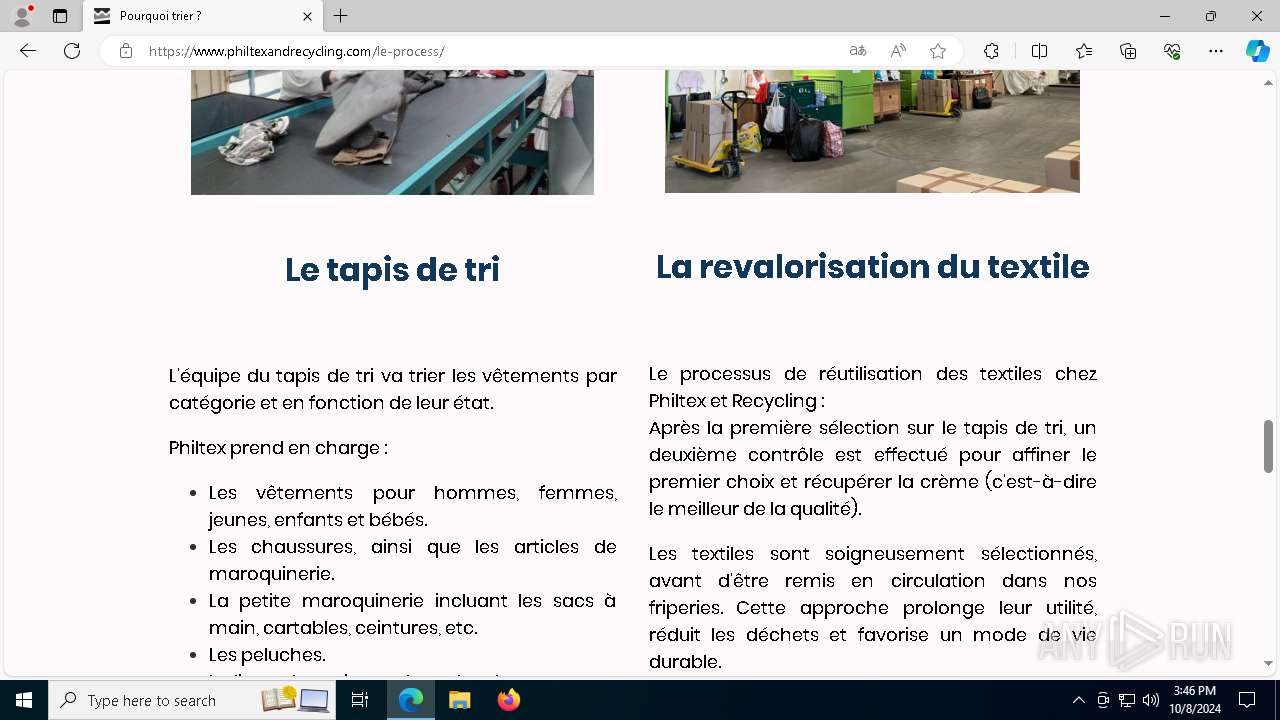Open the Collections icon
The width and height of the screenshot is (1280, 720).
(1128, 51)
